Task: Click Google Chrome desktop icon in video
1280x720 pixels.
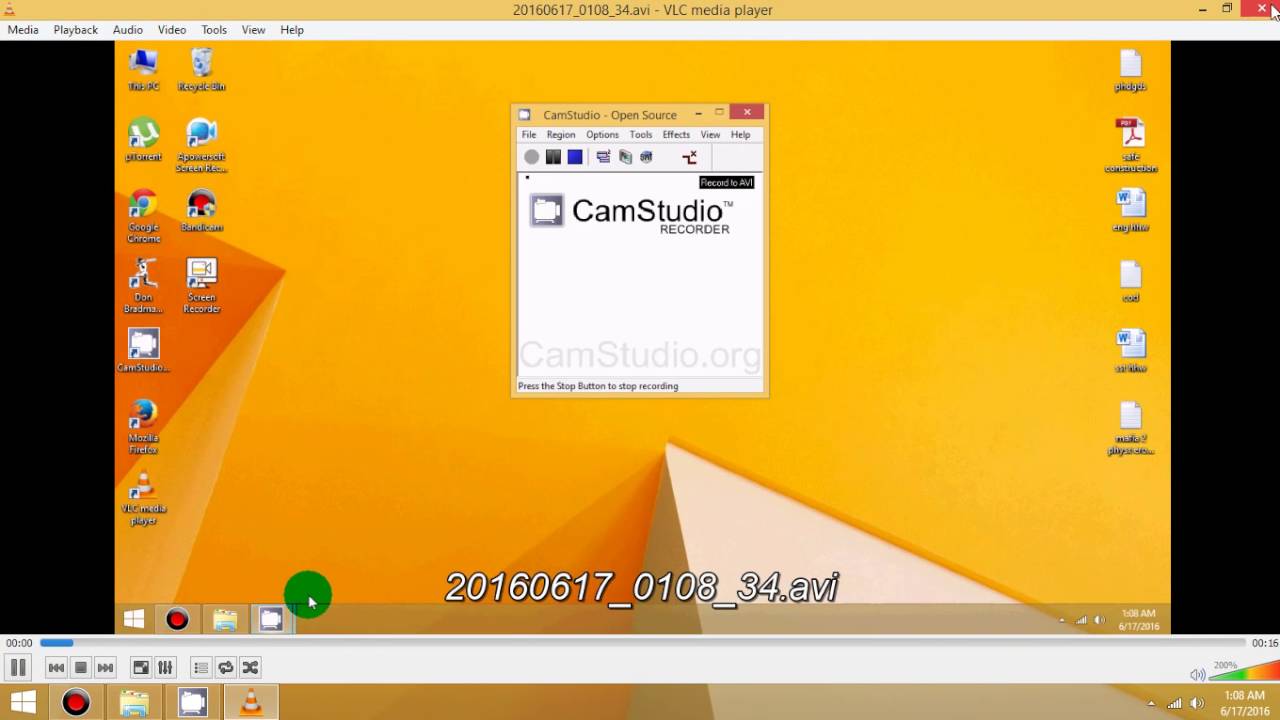Action: 143,216
